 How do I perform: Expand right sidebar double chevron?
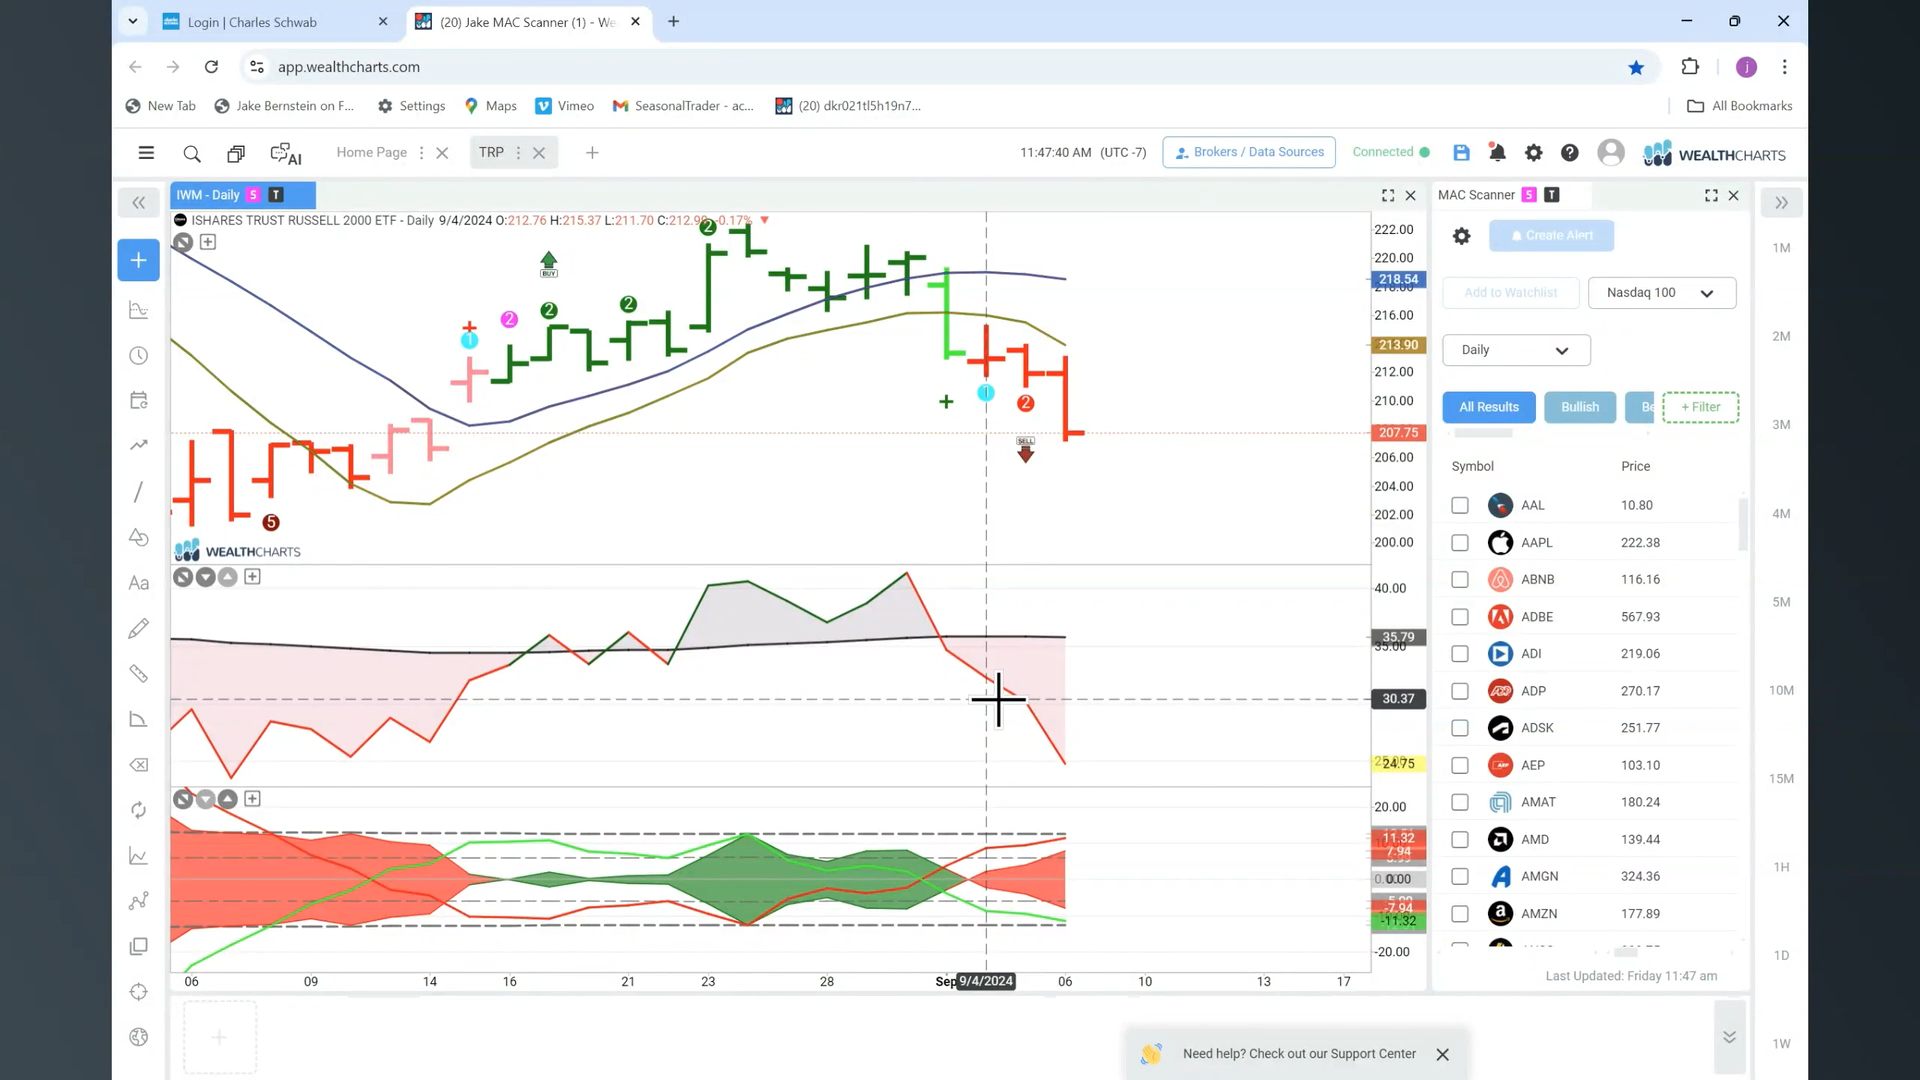[1781, 203]
